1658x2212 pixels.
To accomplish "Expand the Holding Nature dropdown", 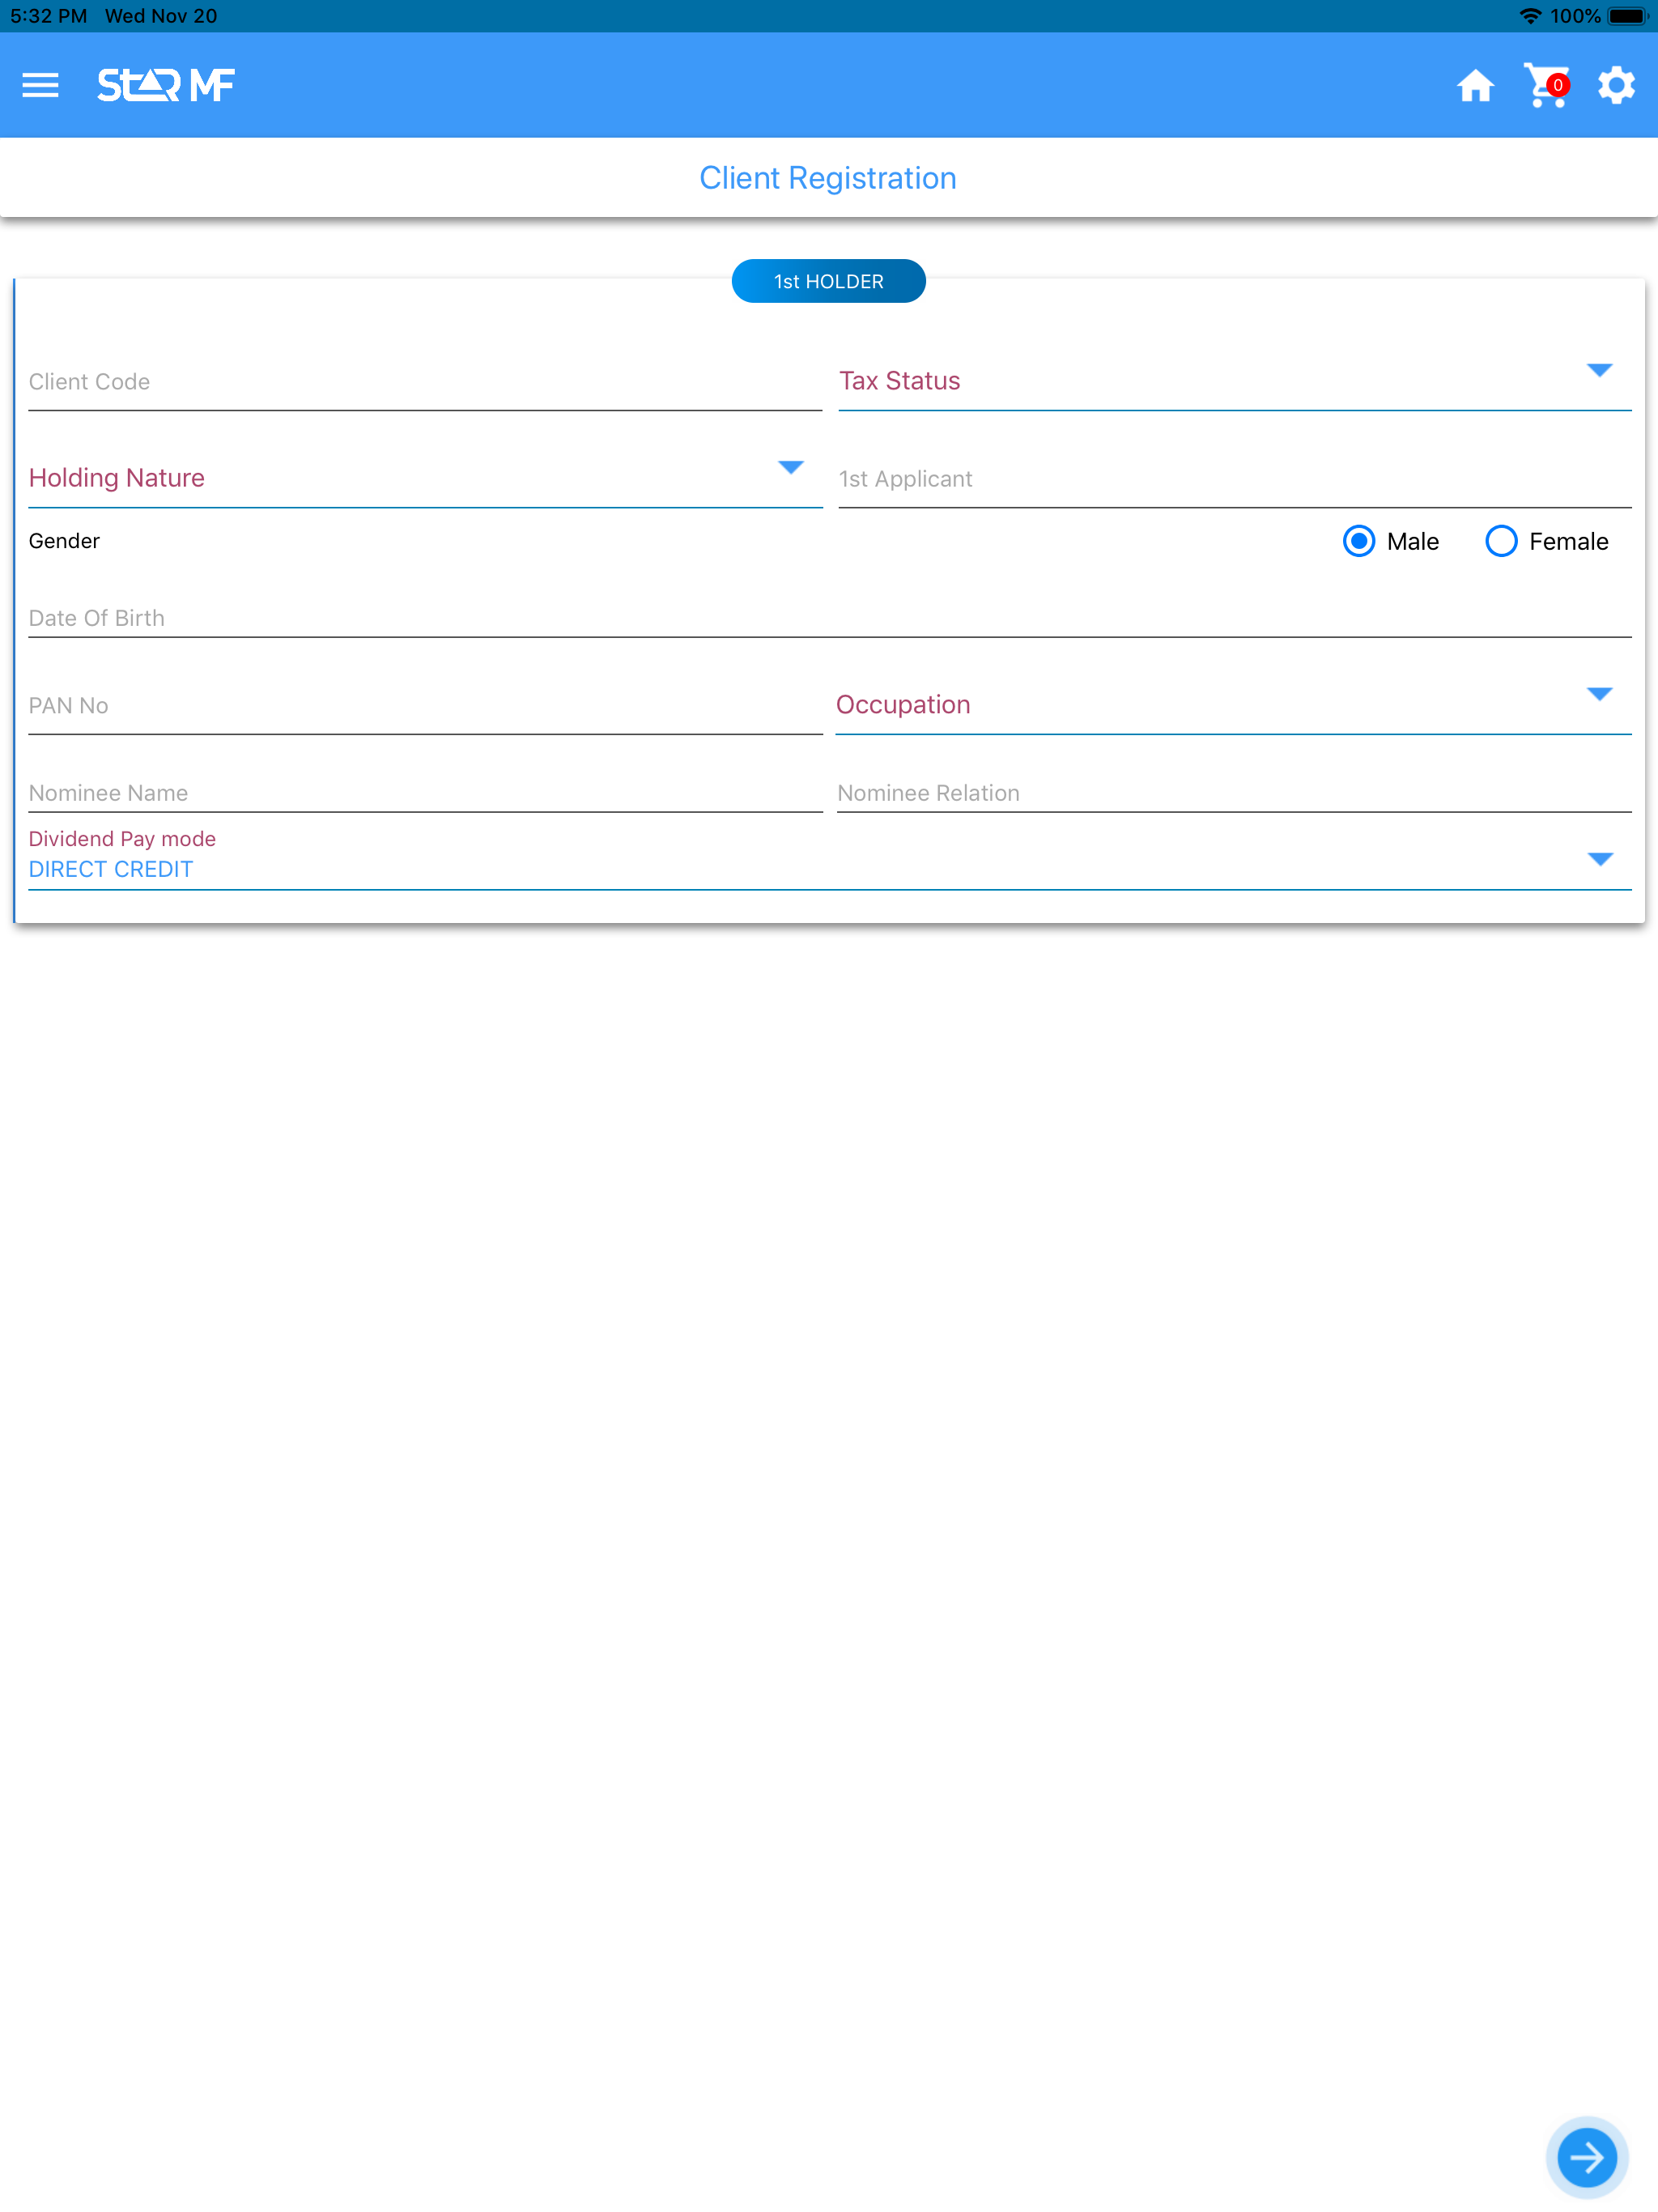I will click(x=790, y=467).
